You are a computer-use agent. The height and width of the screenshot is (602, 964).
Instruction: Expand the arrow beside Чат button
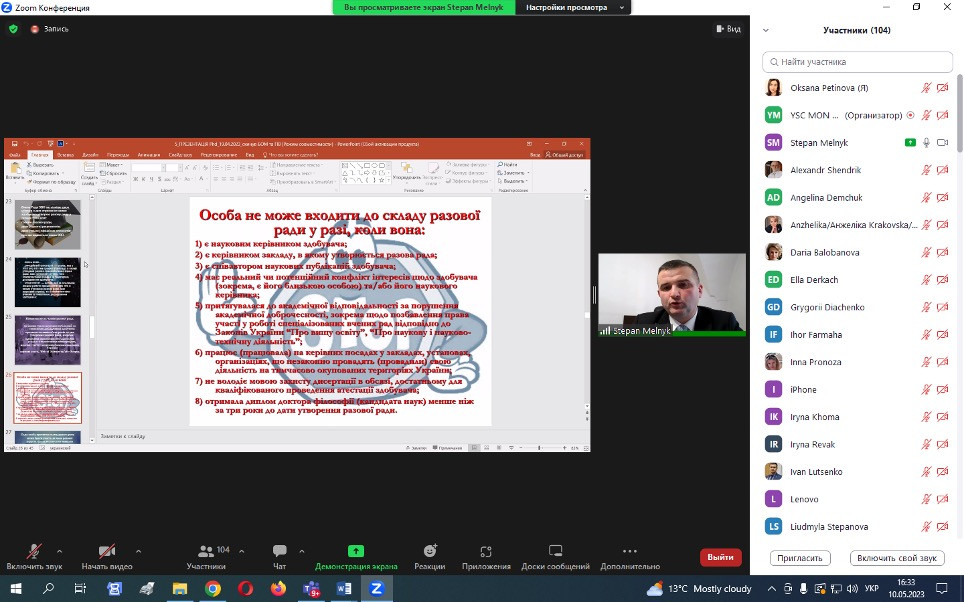(x=301, y=551)
